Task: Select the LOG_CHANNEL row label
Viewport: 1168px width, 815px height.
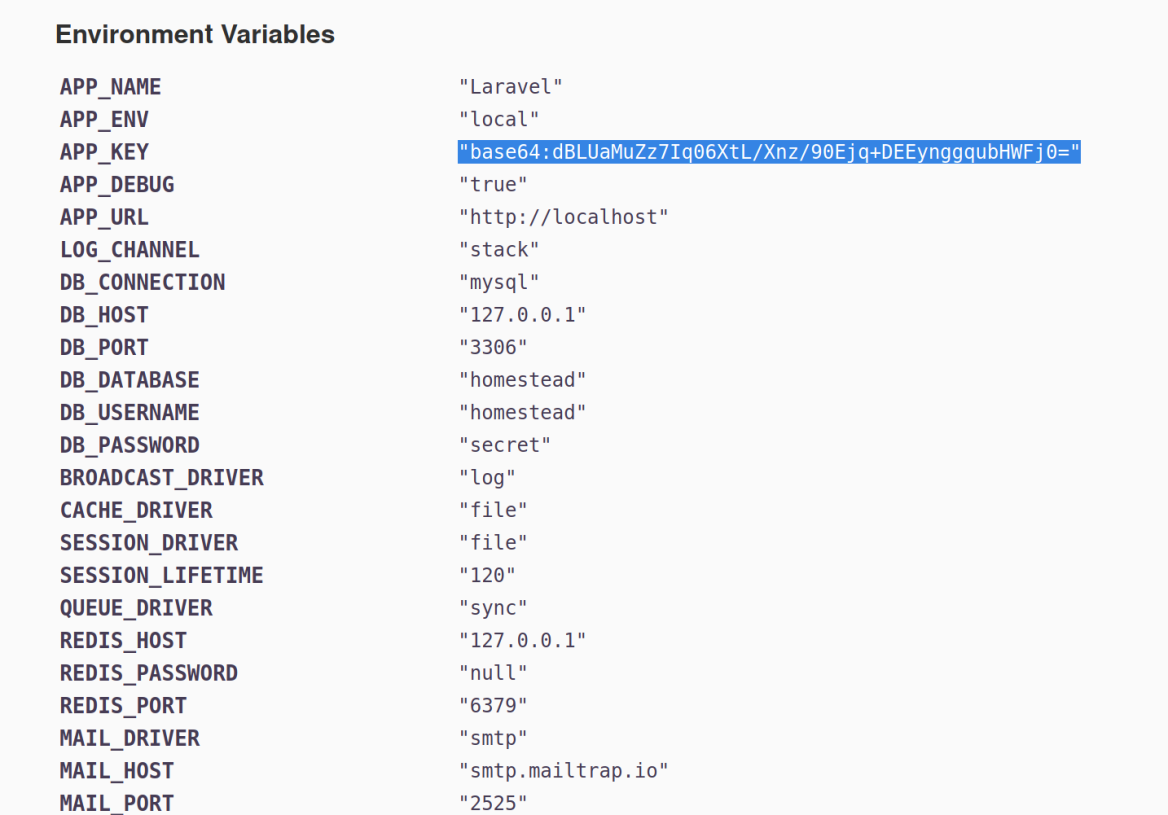Action: click(129, 250)
